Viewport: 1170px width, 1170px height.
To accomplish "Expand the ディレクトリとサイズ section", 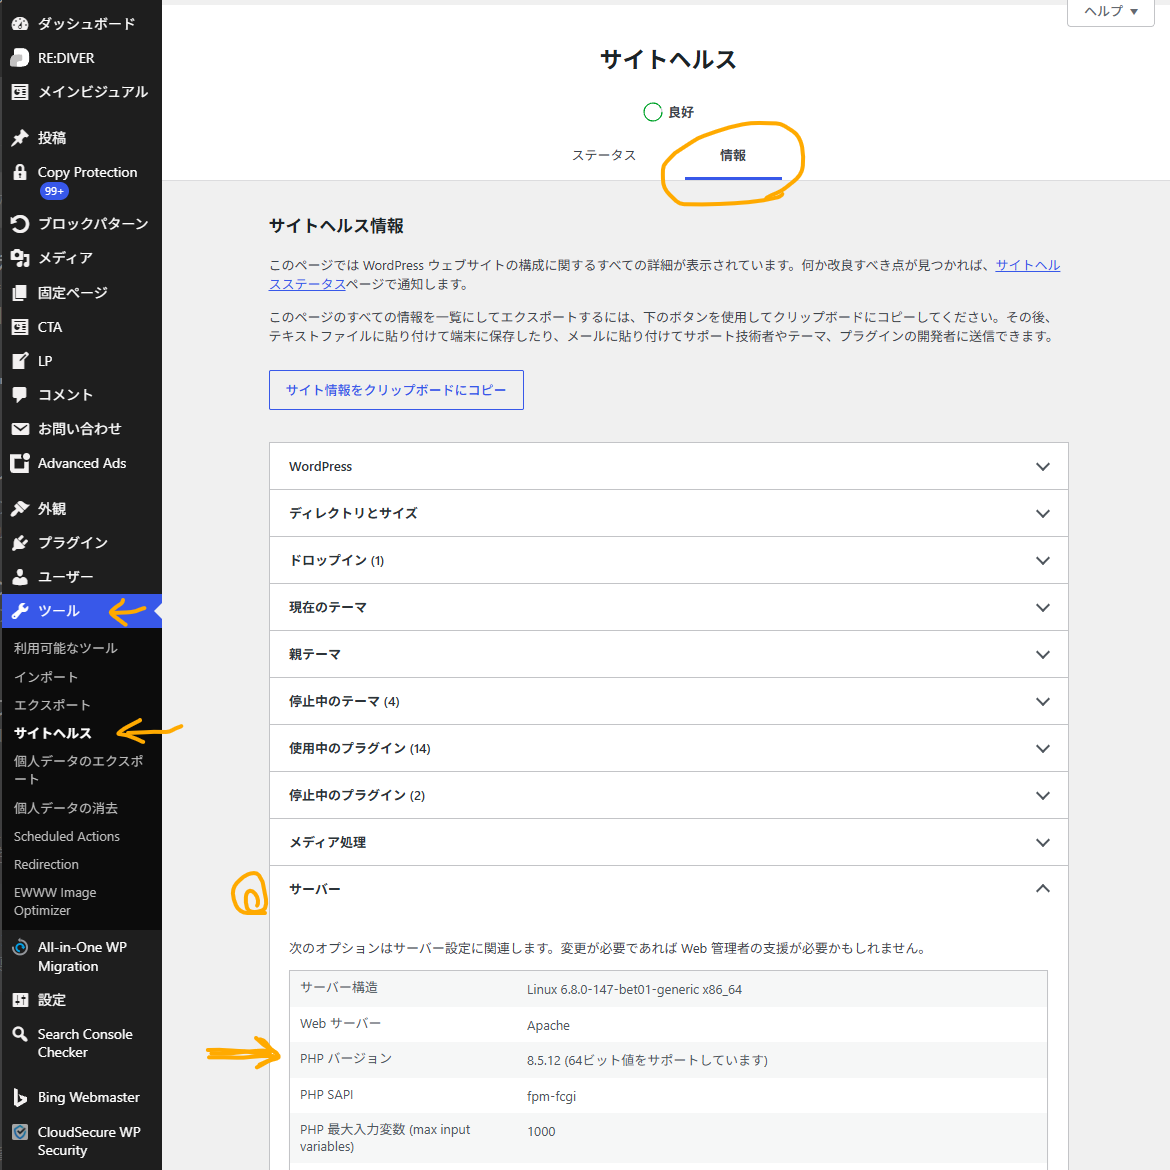I will (x=669, y=513).
